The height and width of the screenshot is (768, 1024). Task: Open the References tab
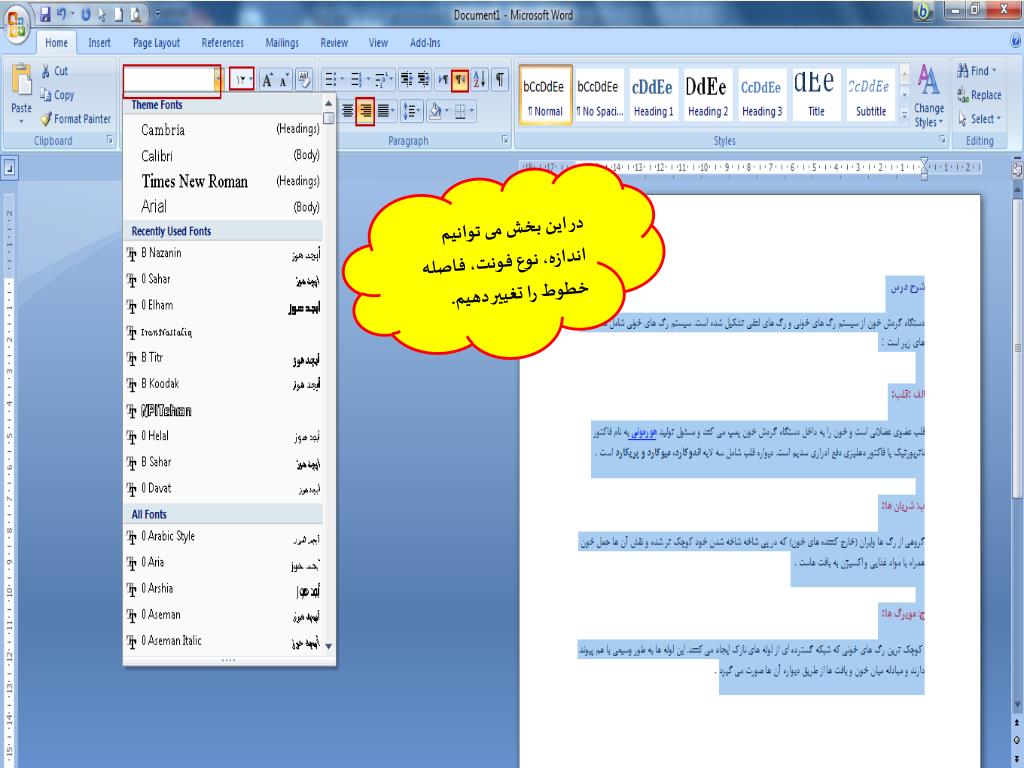pos(222,43)
